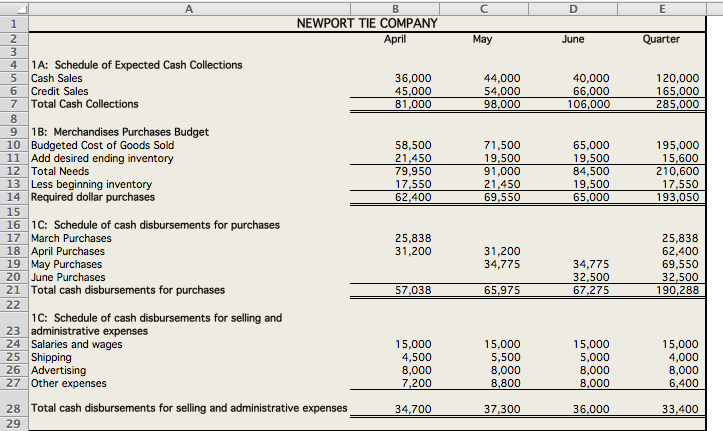
Task: Select the April column label cell
Action: tap(395, 39)
